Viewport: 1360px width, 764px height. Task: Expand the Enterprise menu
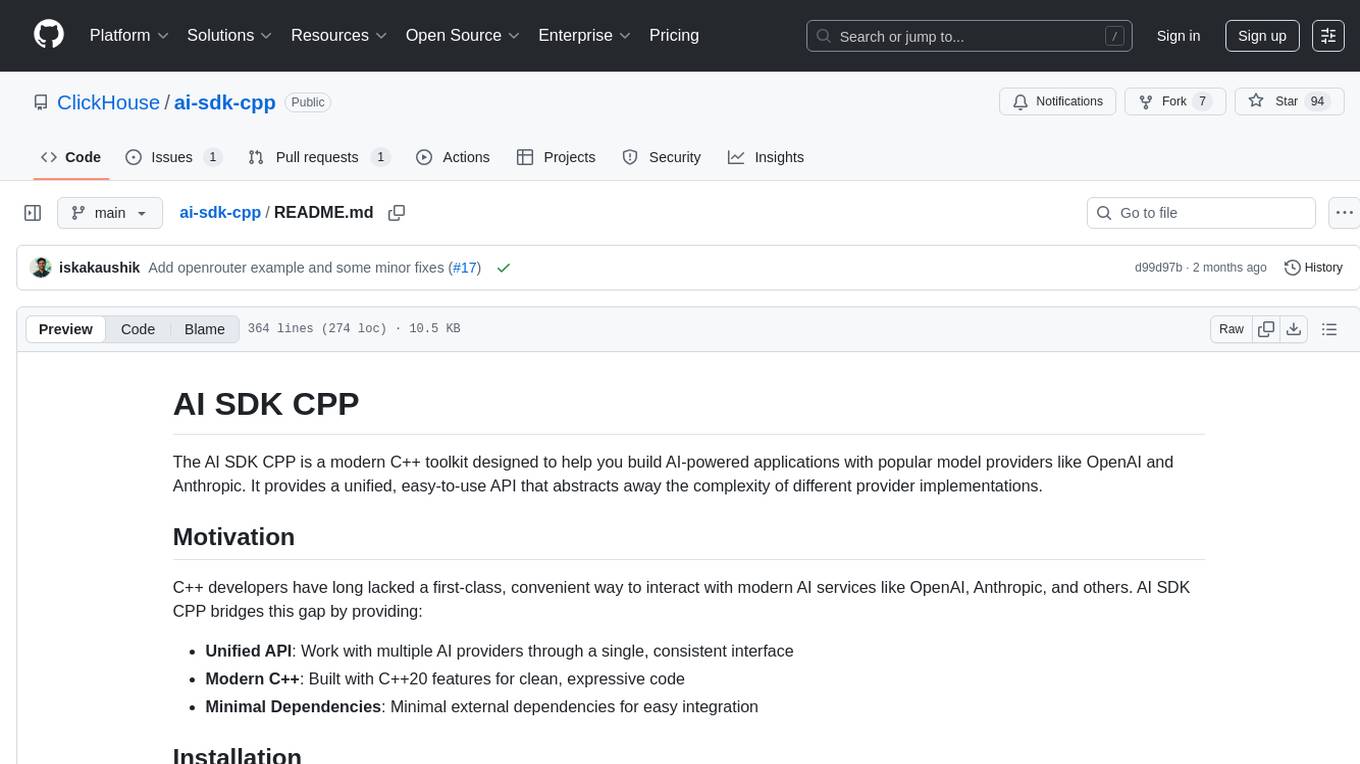[585, 35]
